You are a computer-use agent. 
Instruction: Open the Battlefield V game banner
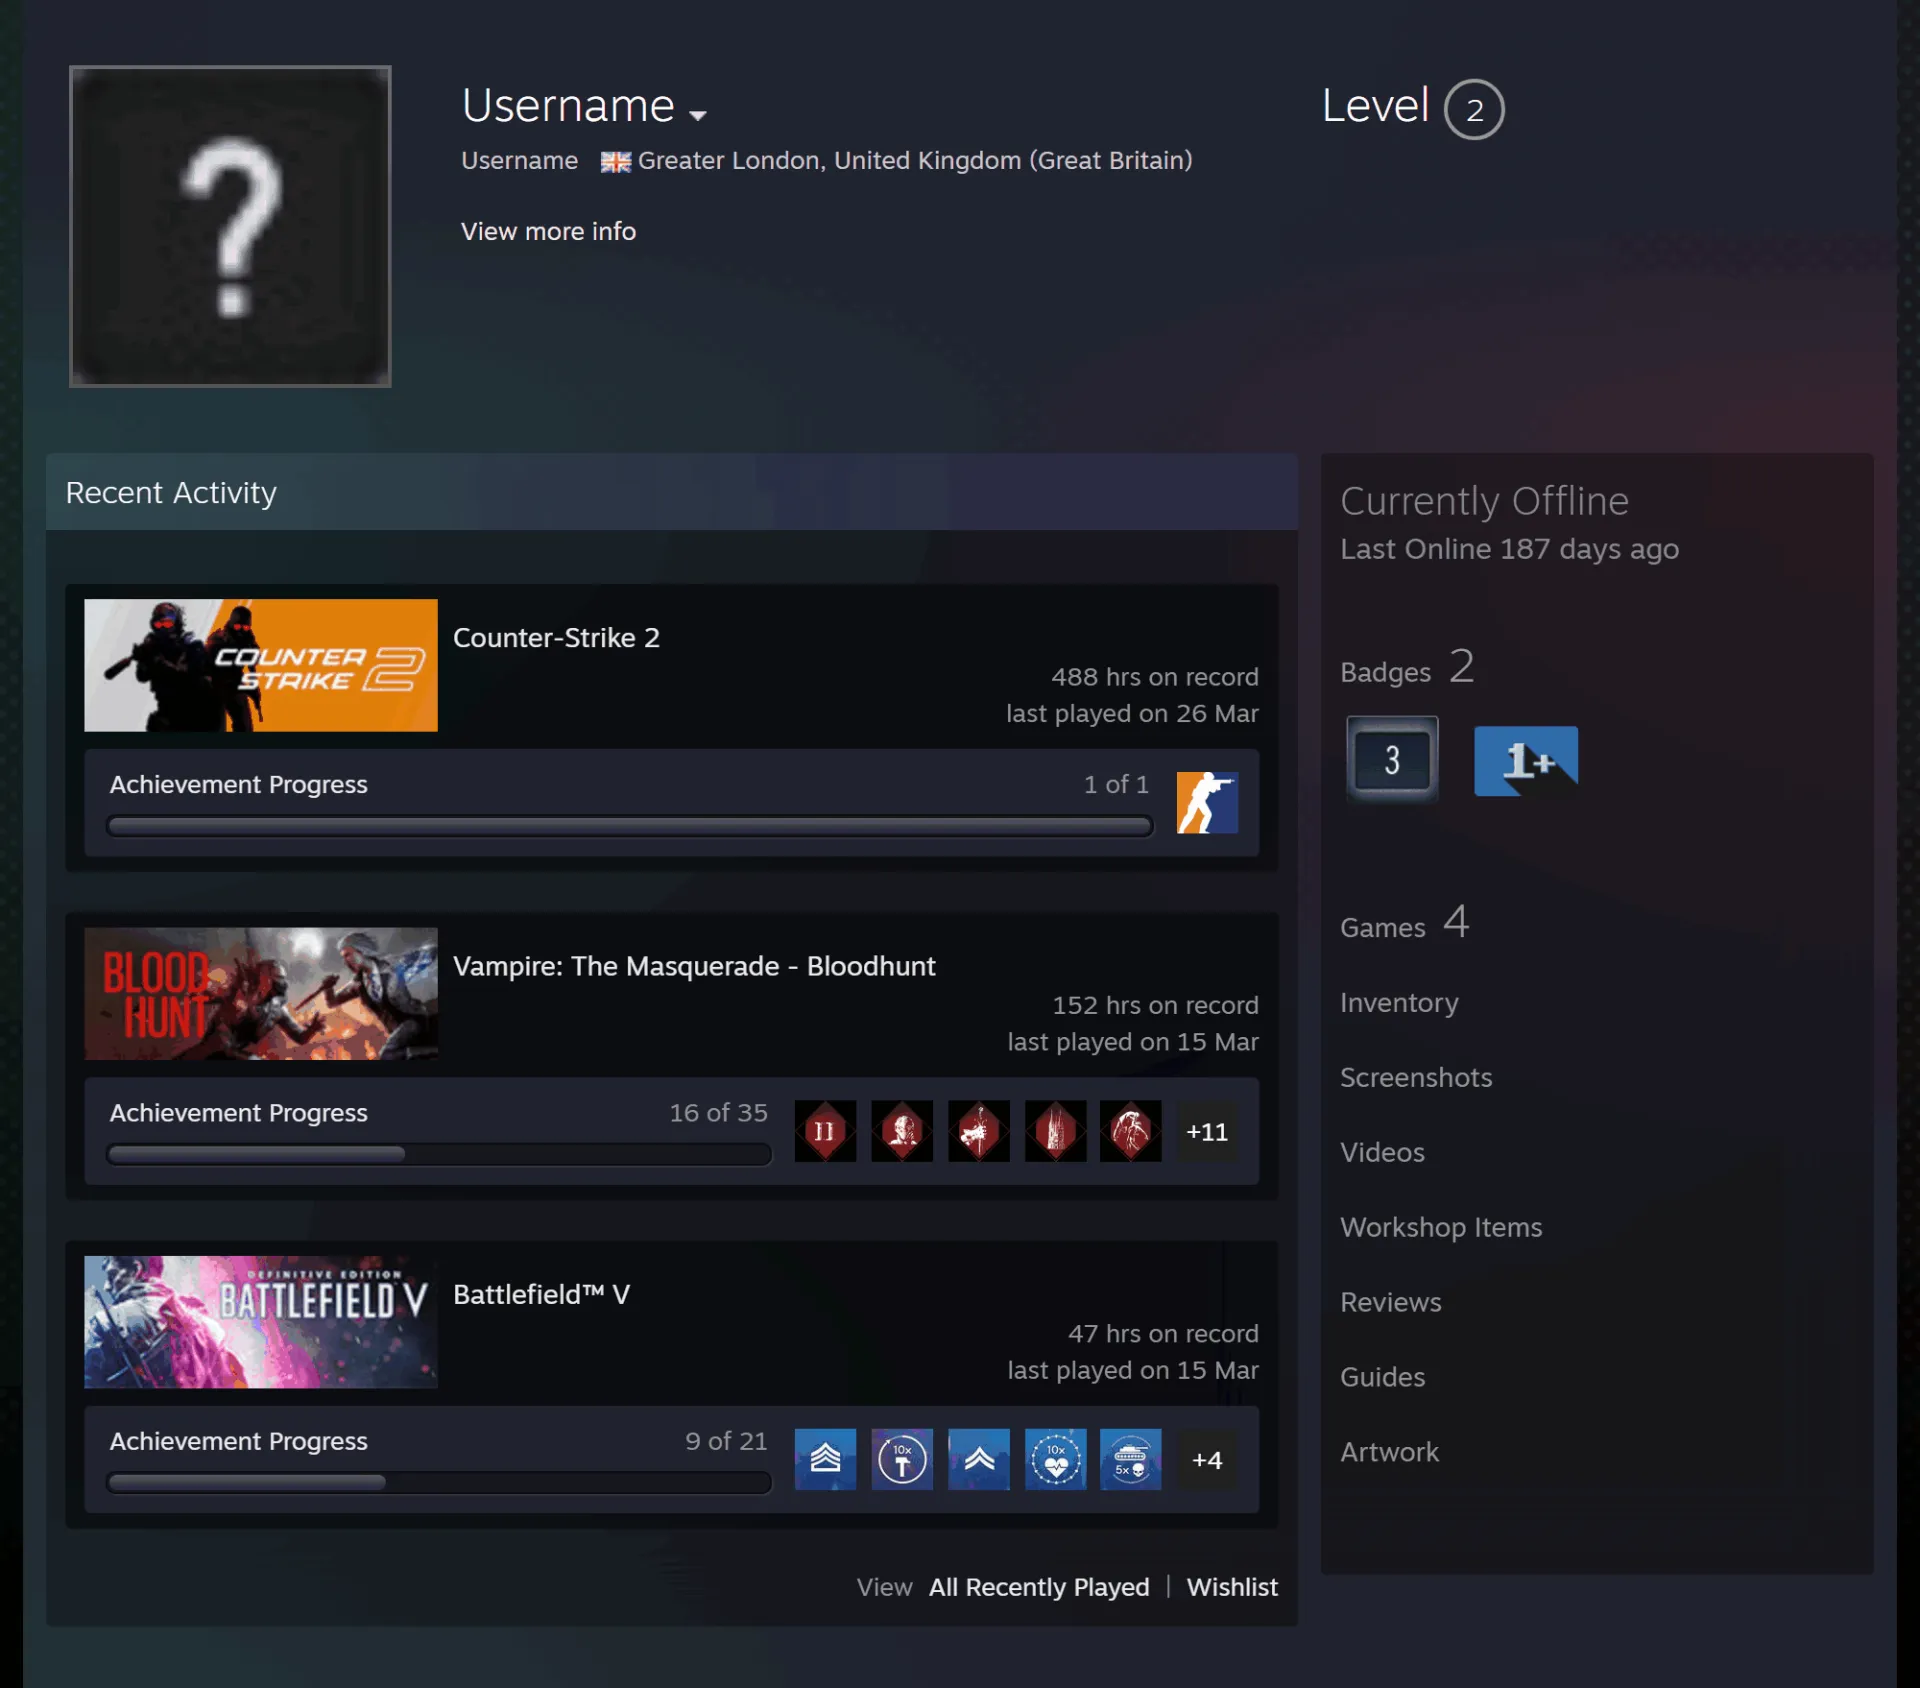261,1322
